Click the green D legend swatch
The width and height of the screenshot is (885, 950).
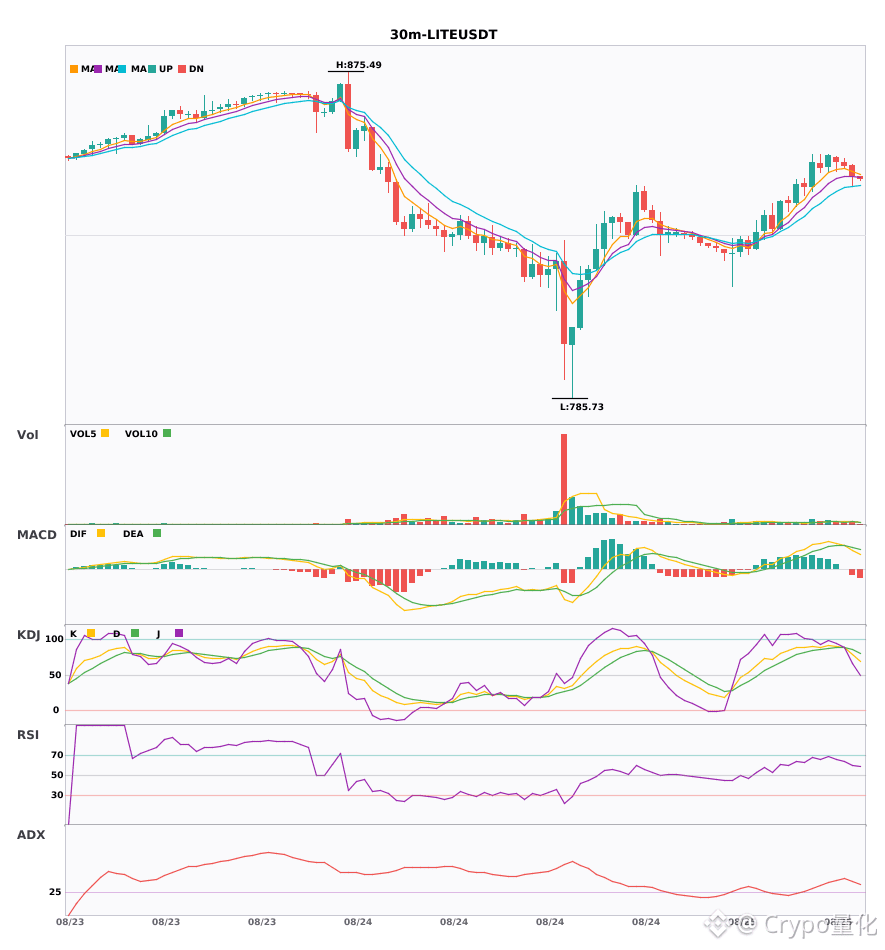[134, 633]
